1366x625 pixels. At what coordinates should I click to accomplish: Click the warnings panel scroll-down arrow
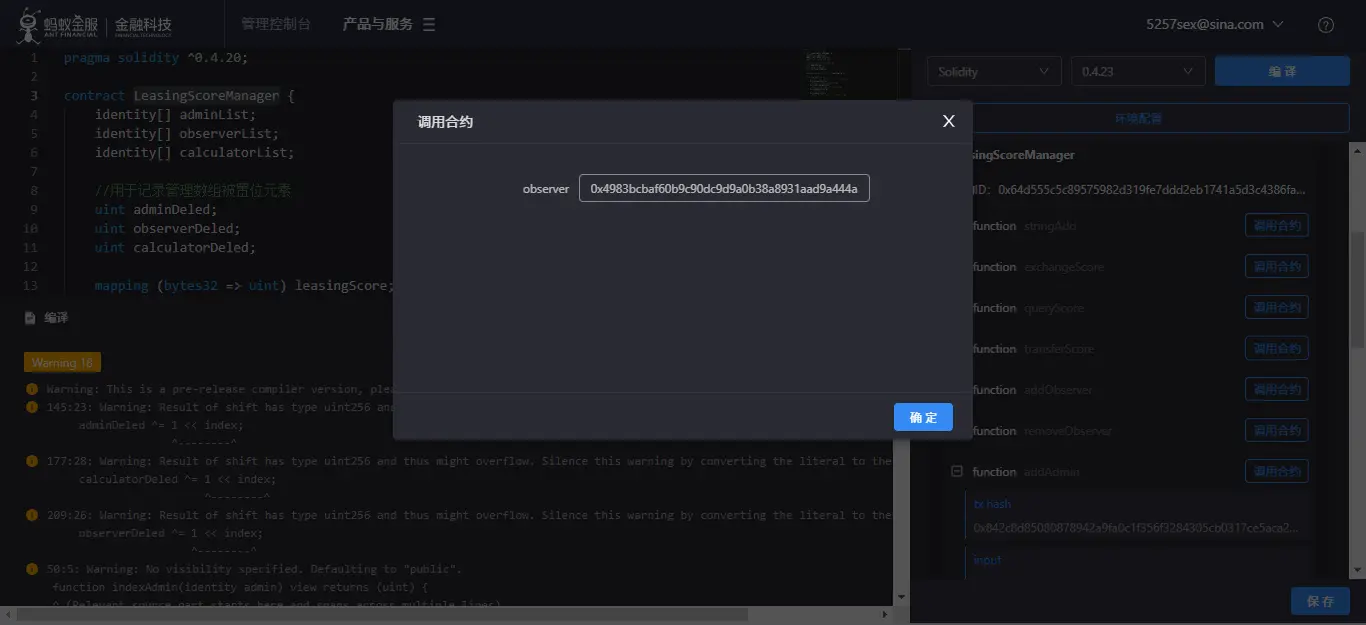903,596
